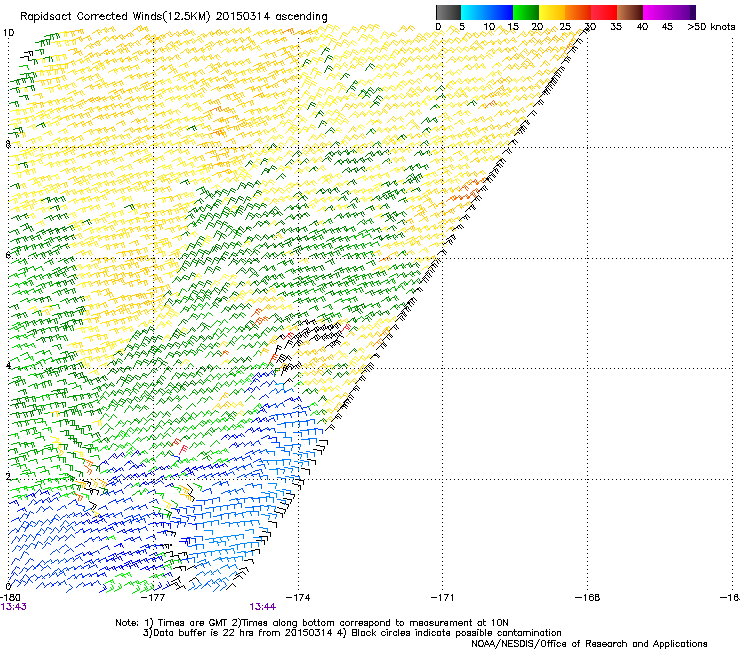
Task: Click the '4' latitude axis label
Action: tap(8, 365)
